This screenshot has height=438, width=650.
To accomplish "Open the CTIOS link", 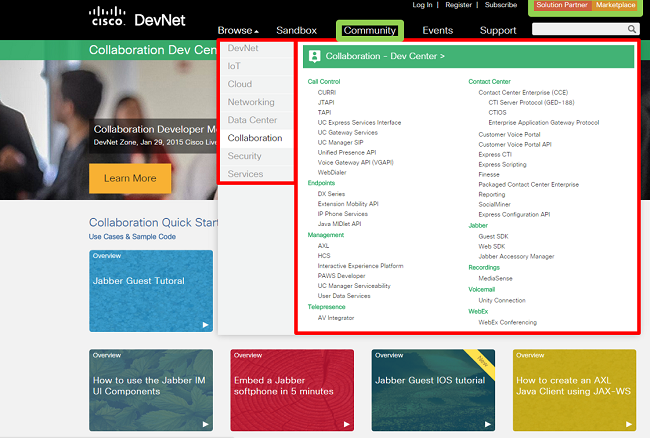I will tap(497, 113).
